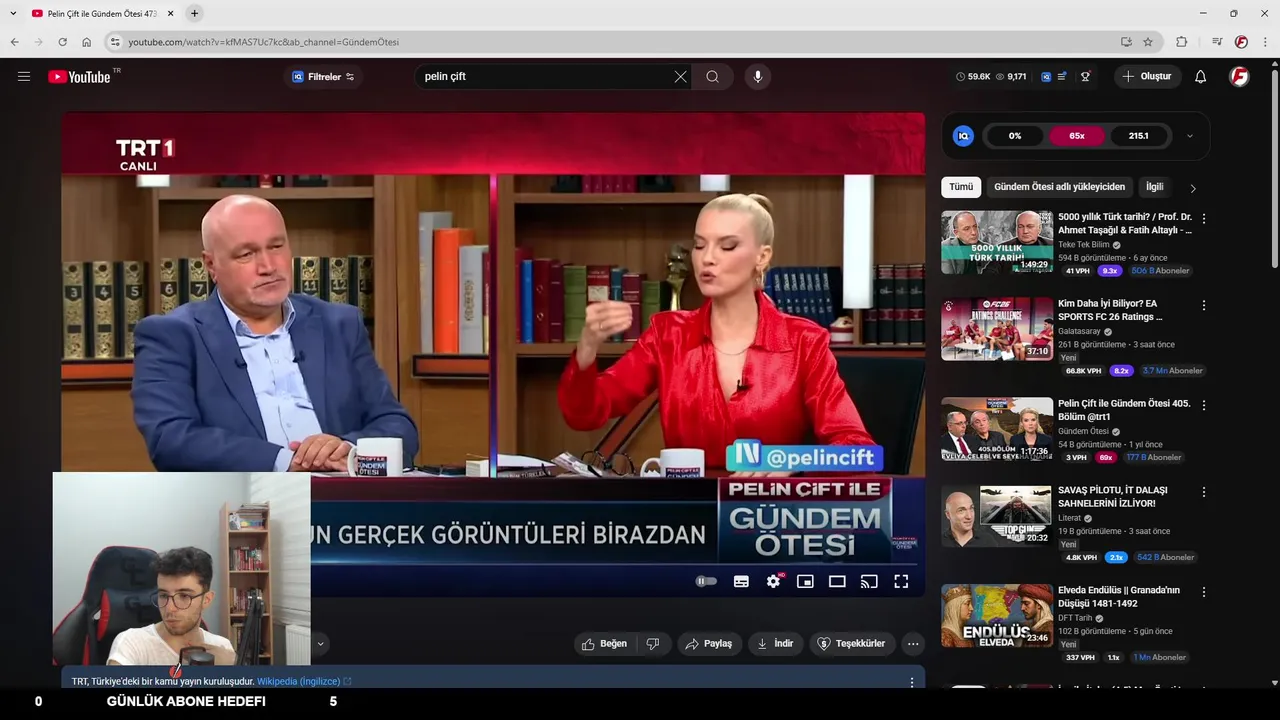1280x720 pixels.
Task: Open 'SAVAŞ PİLOTU, İT DALAŞI' thumbnail
Action: coord(997,516)
